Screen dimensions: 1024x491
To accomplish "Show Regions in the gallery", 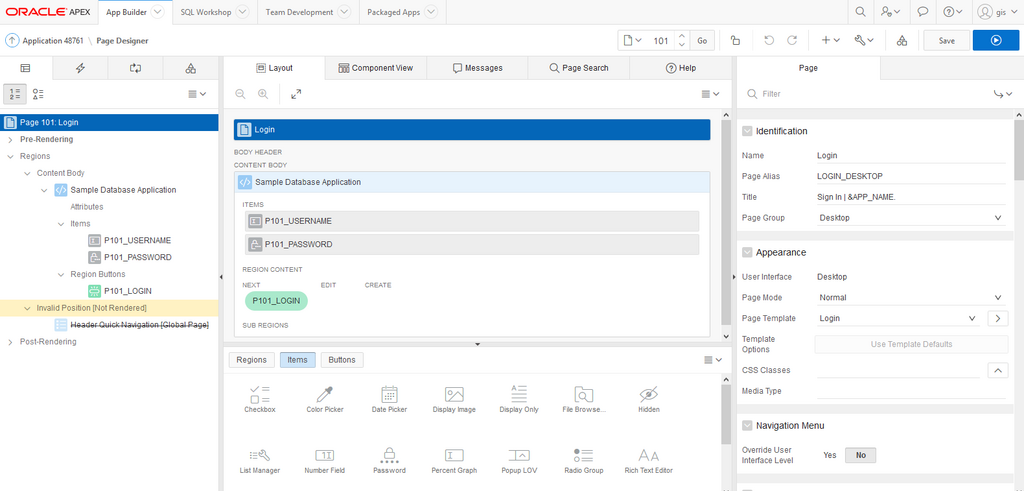I will click(251, 360).
